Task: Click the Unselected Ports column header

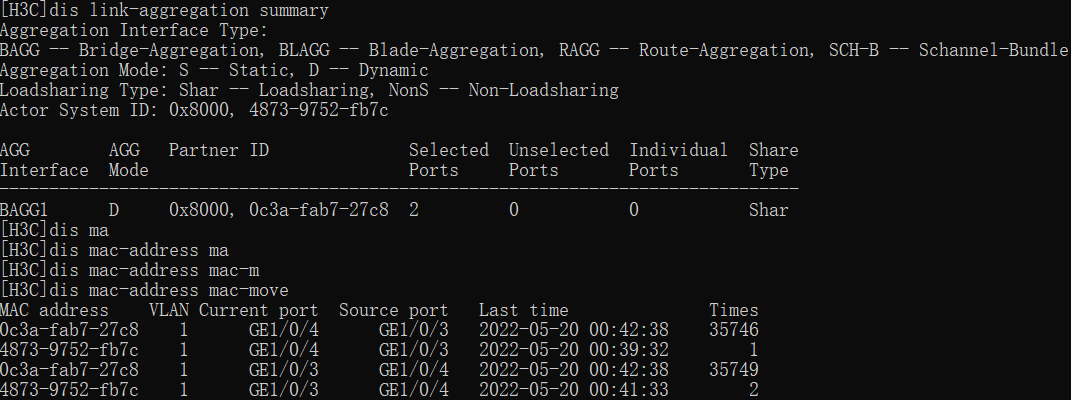Action: point(558,160)
